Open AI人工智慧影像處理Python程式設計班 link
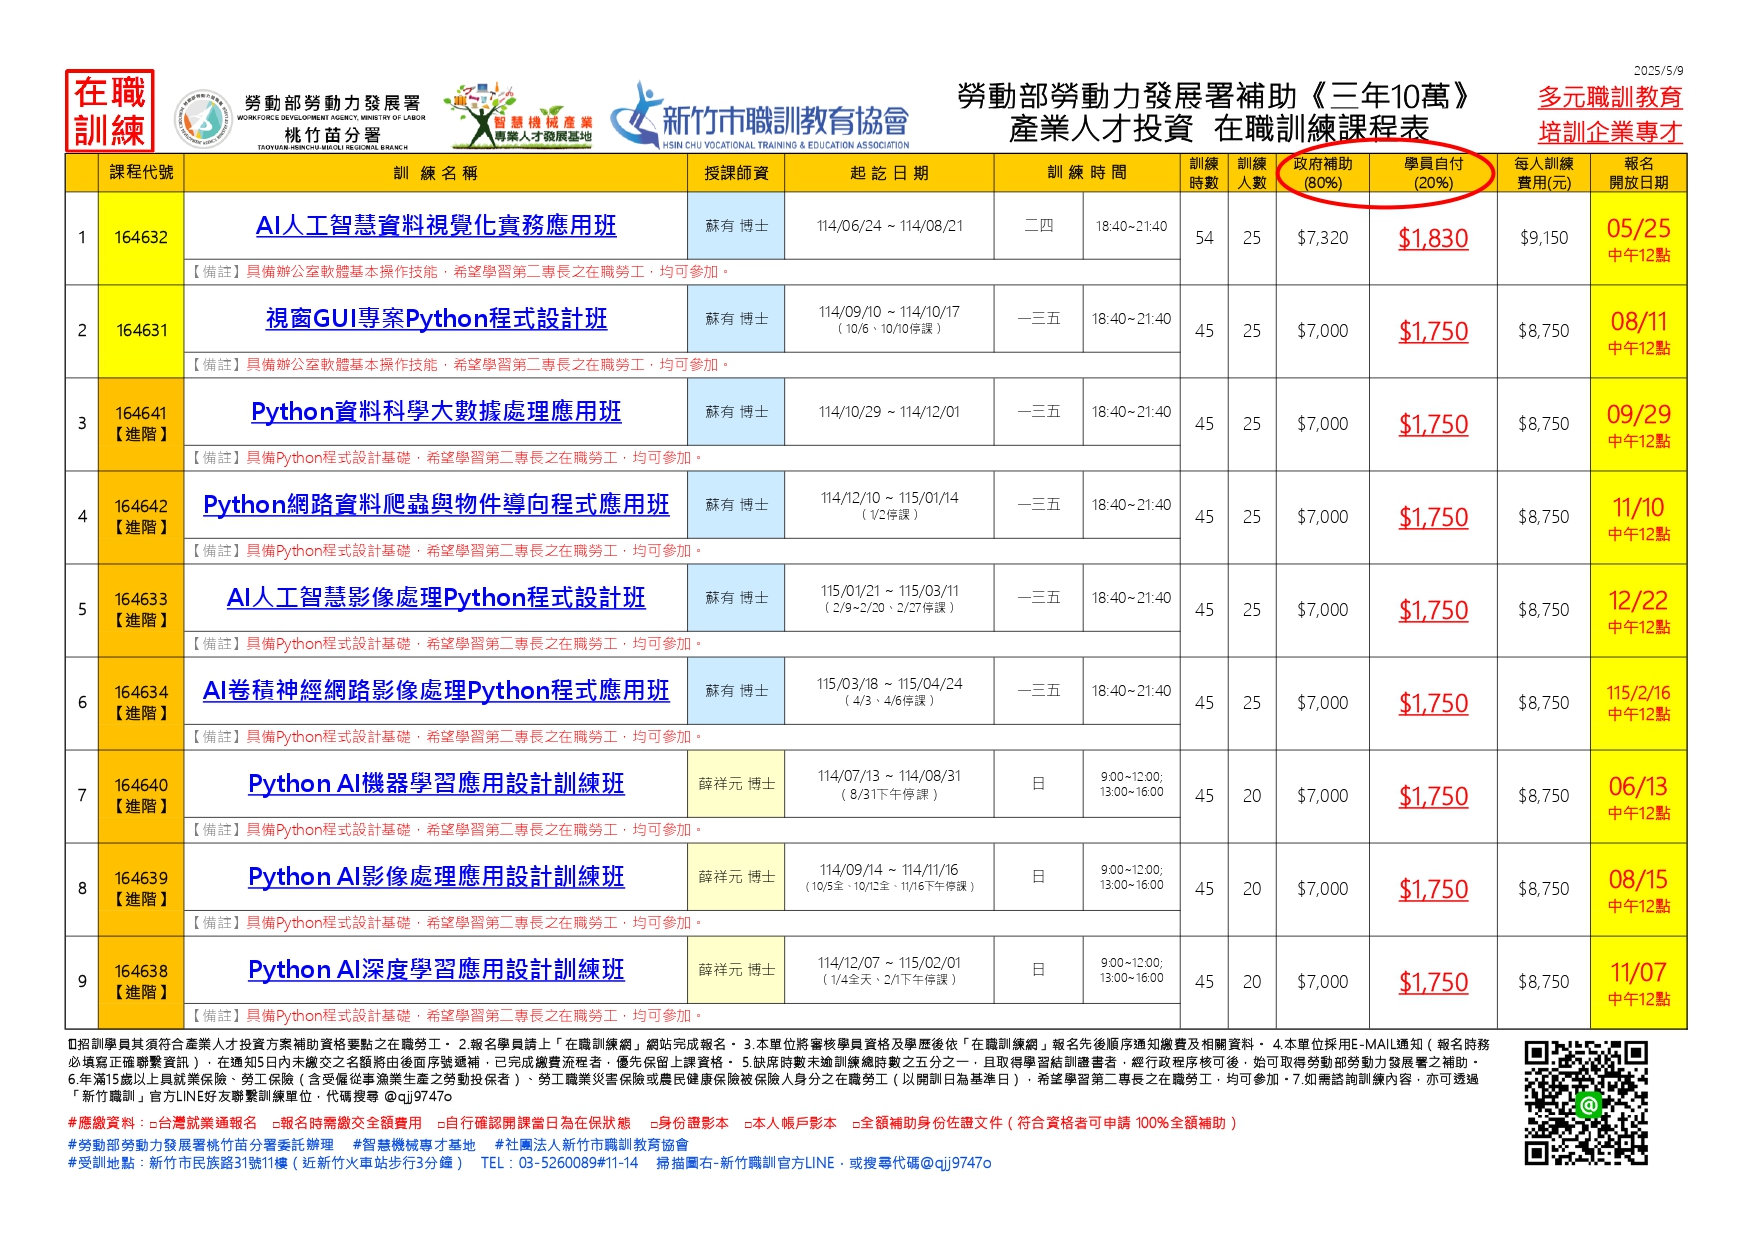The width and height of the screenshot is (1754, 1240). pyautogui.click(x=436, y=597)
